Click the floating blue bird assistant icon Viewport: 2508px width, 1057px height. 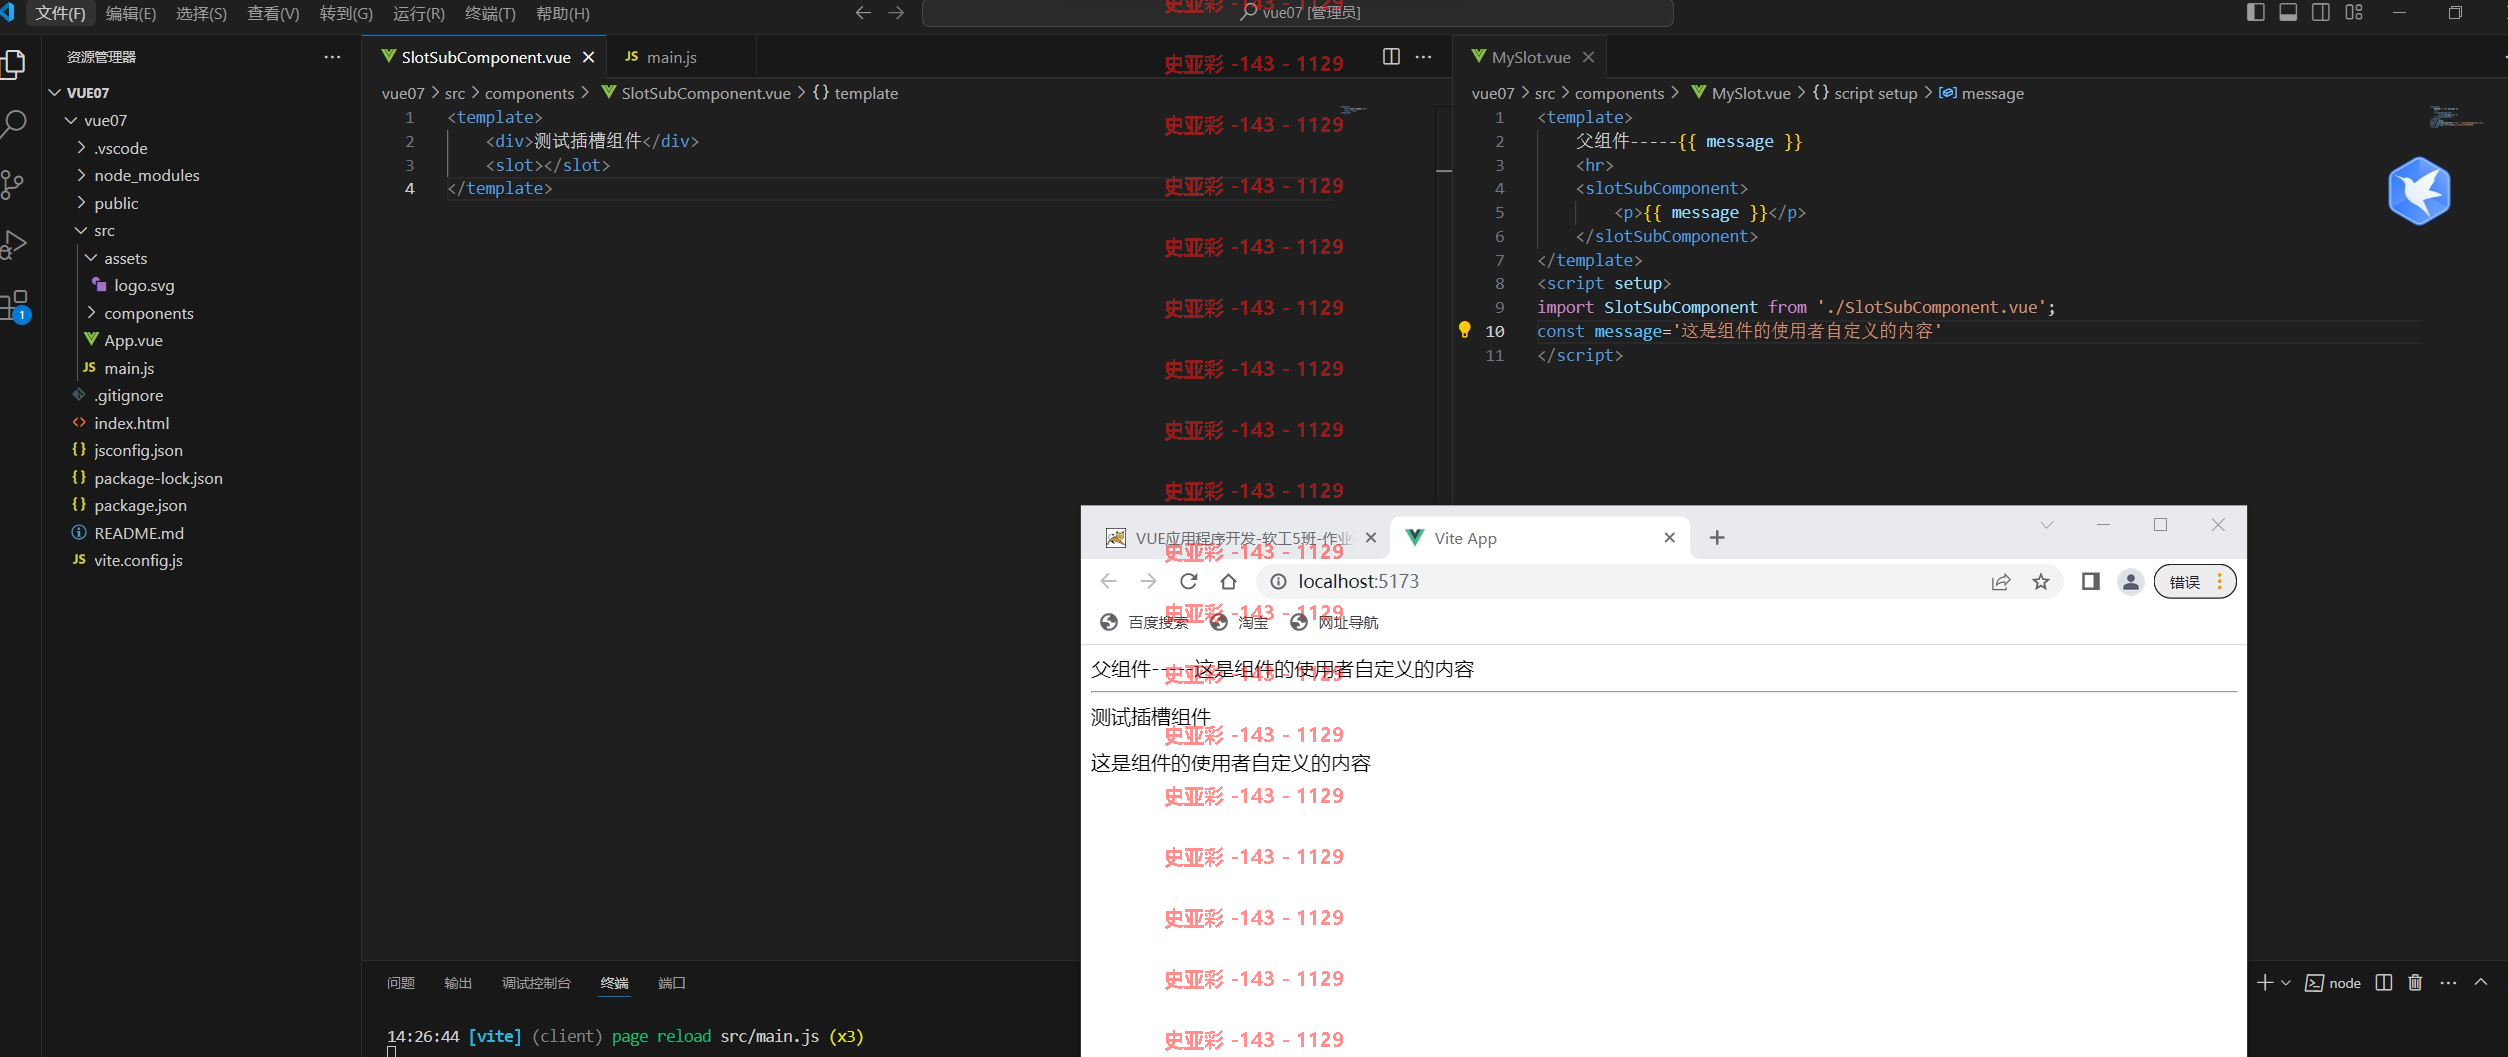(x=2419, y=191)
